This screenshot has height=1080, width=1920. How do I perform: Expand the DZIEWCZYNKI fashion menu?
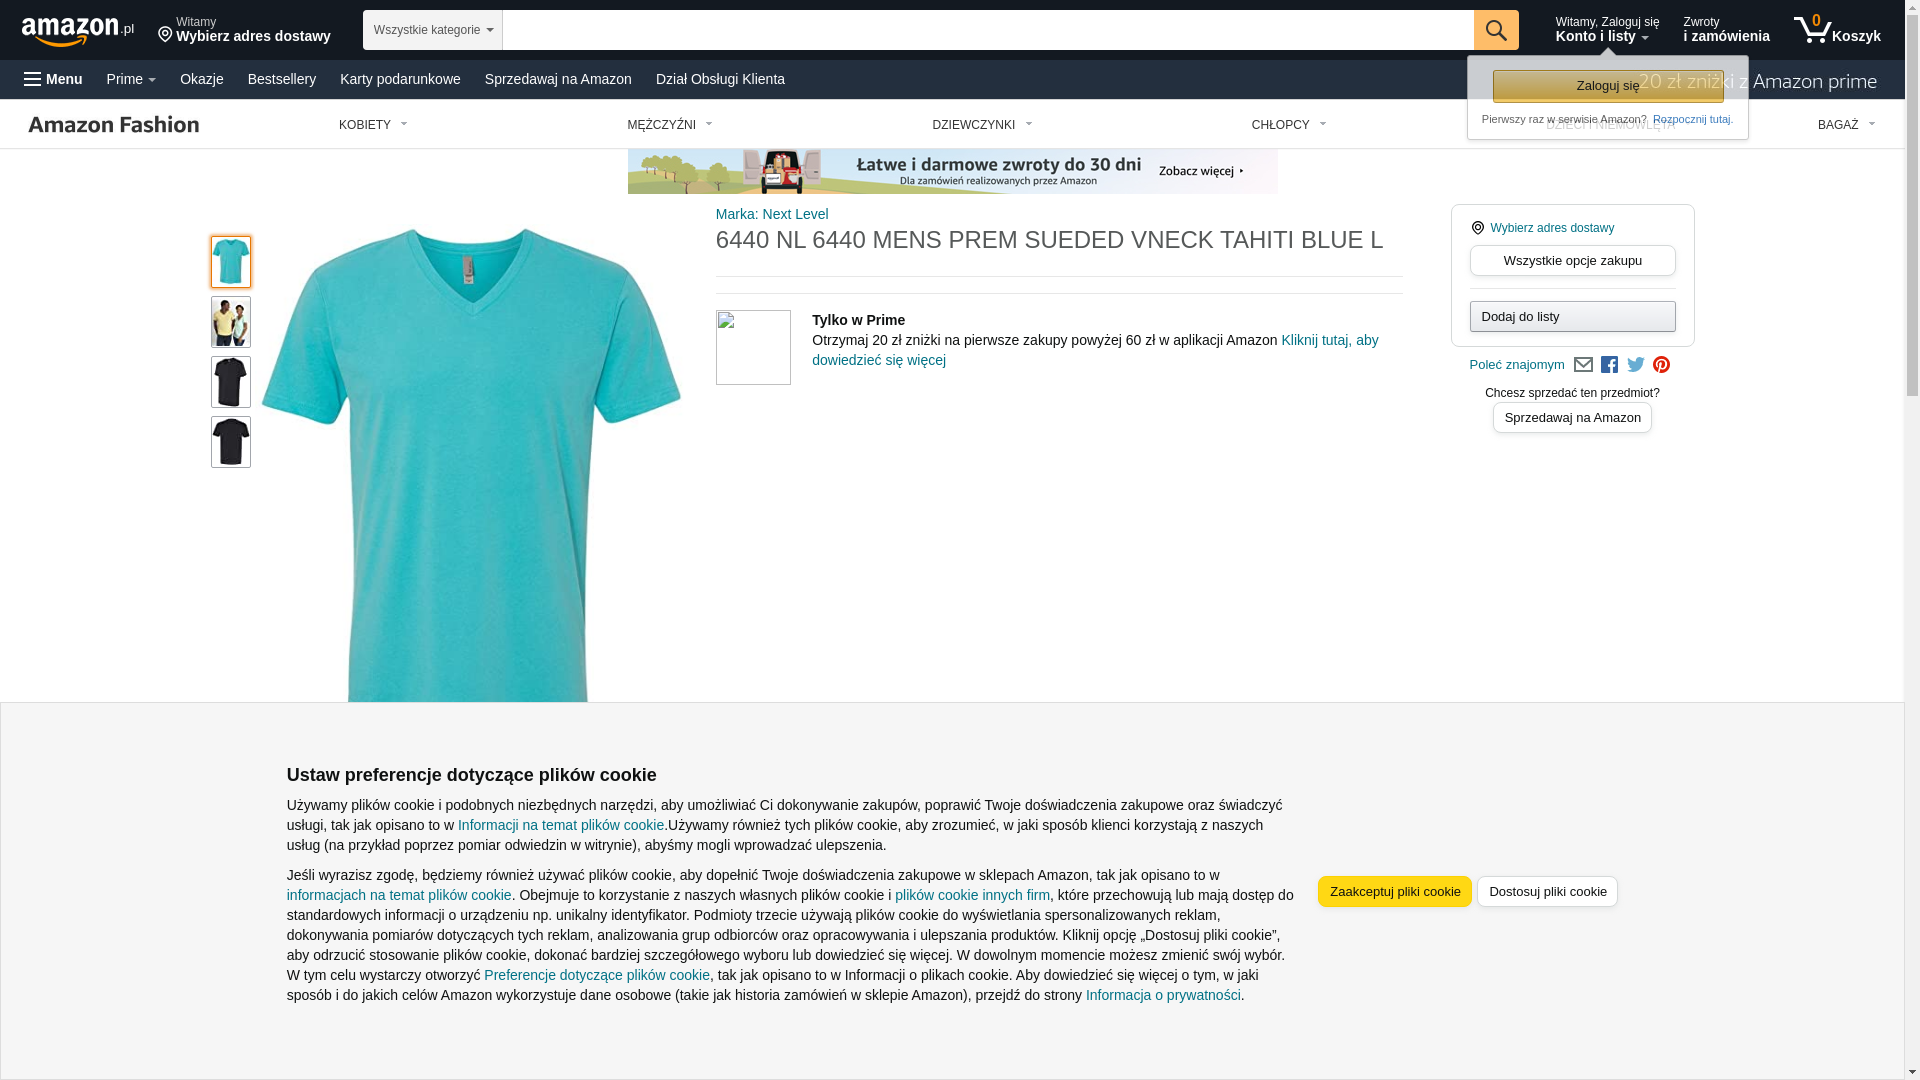point(982,125)
